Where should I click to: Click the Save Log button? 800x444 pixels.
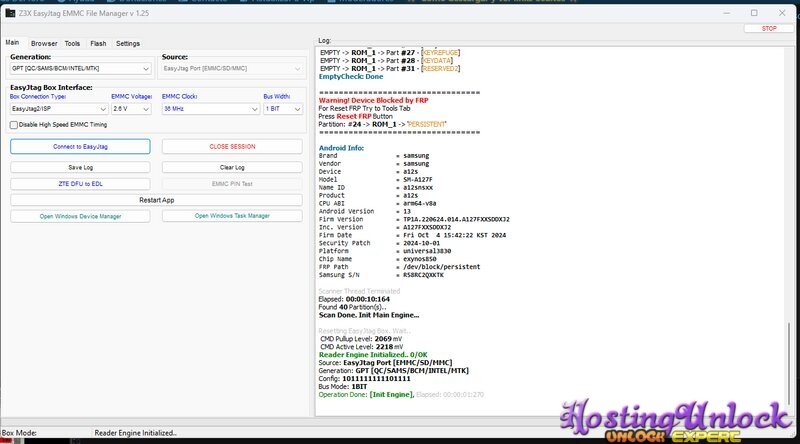tap(80, 167)
